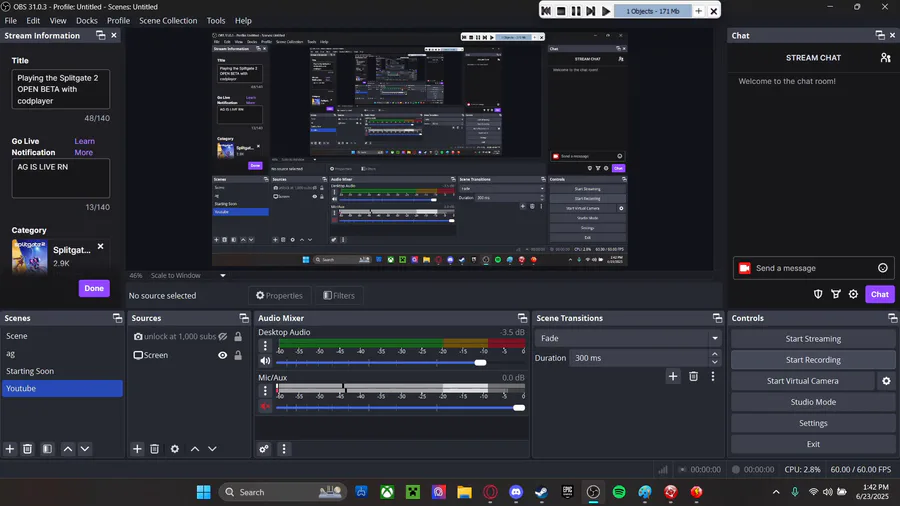Click the Go Live Notification text field

click(x=60, y=178)
